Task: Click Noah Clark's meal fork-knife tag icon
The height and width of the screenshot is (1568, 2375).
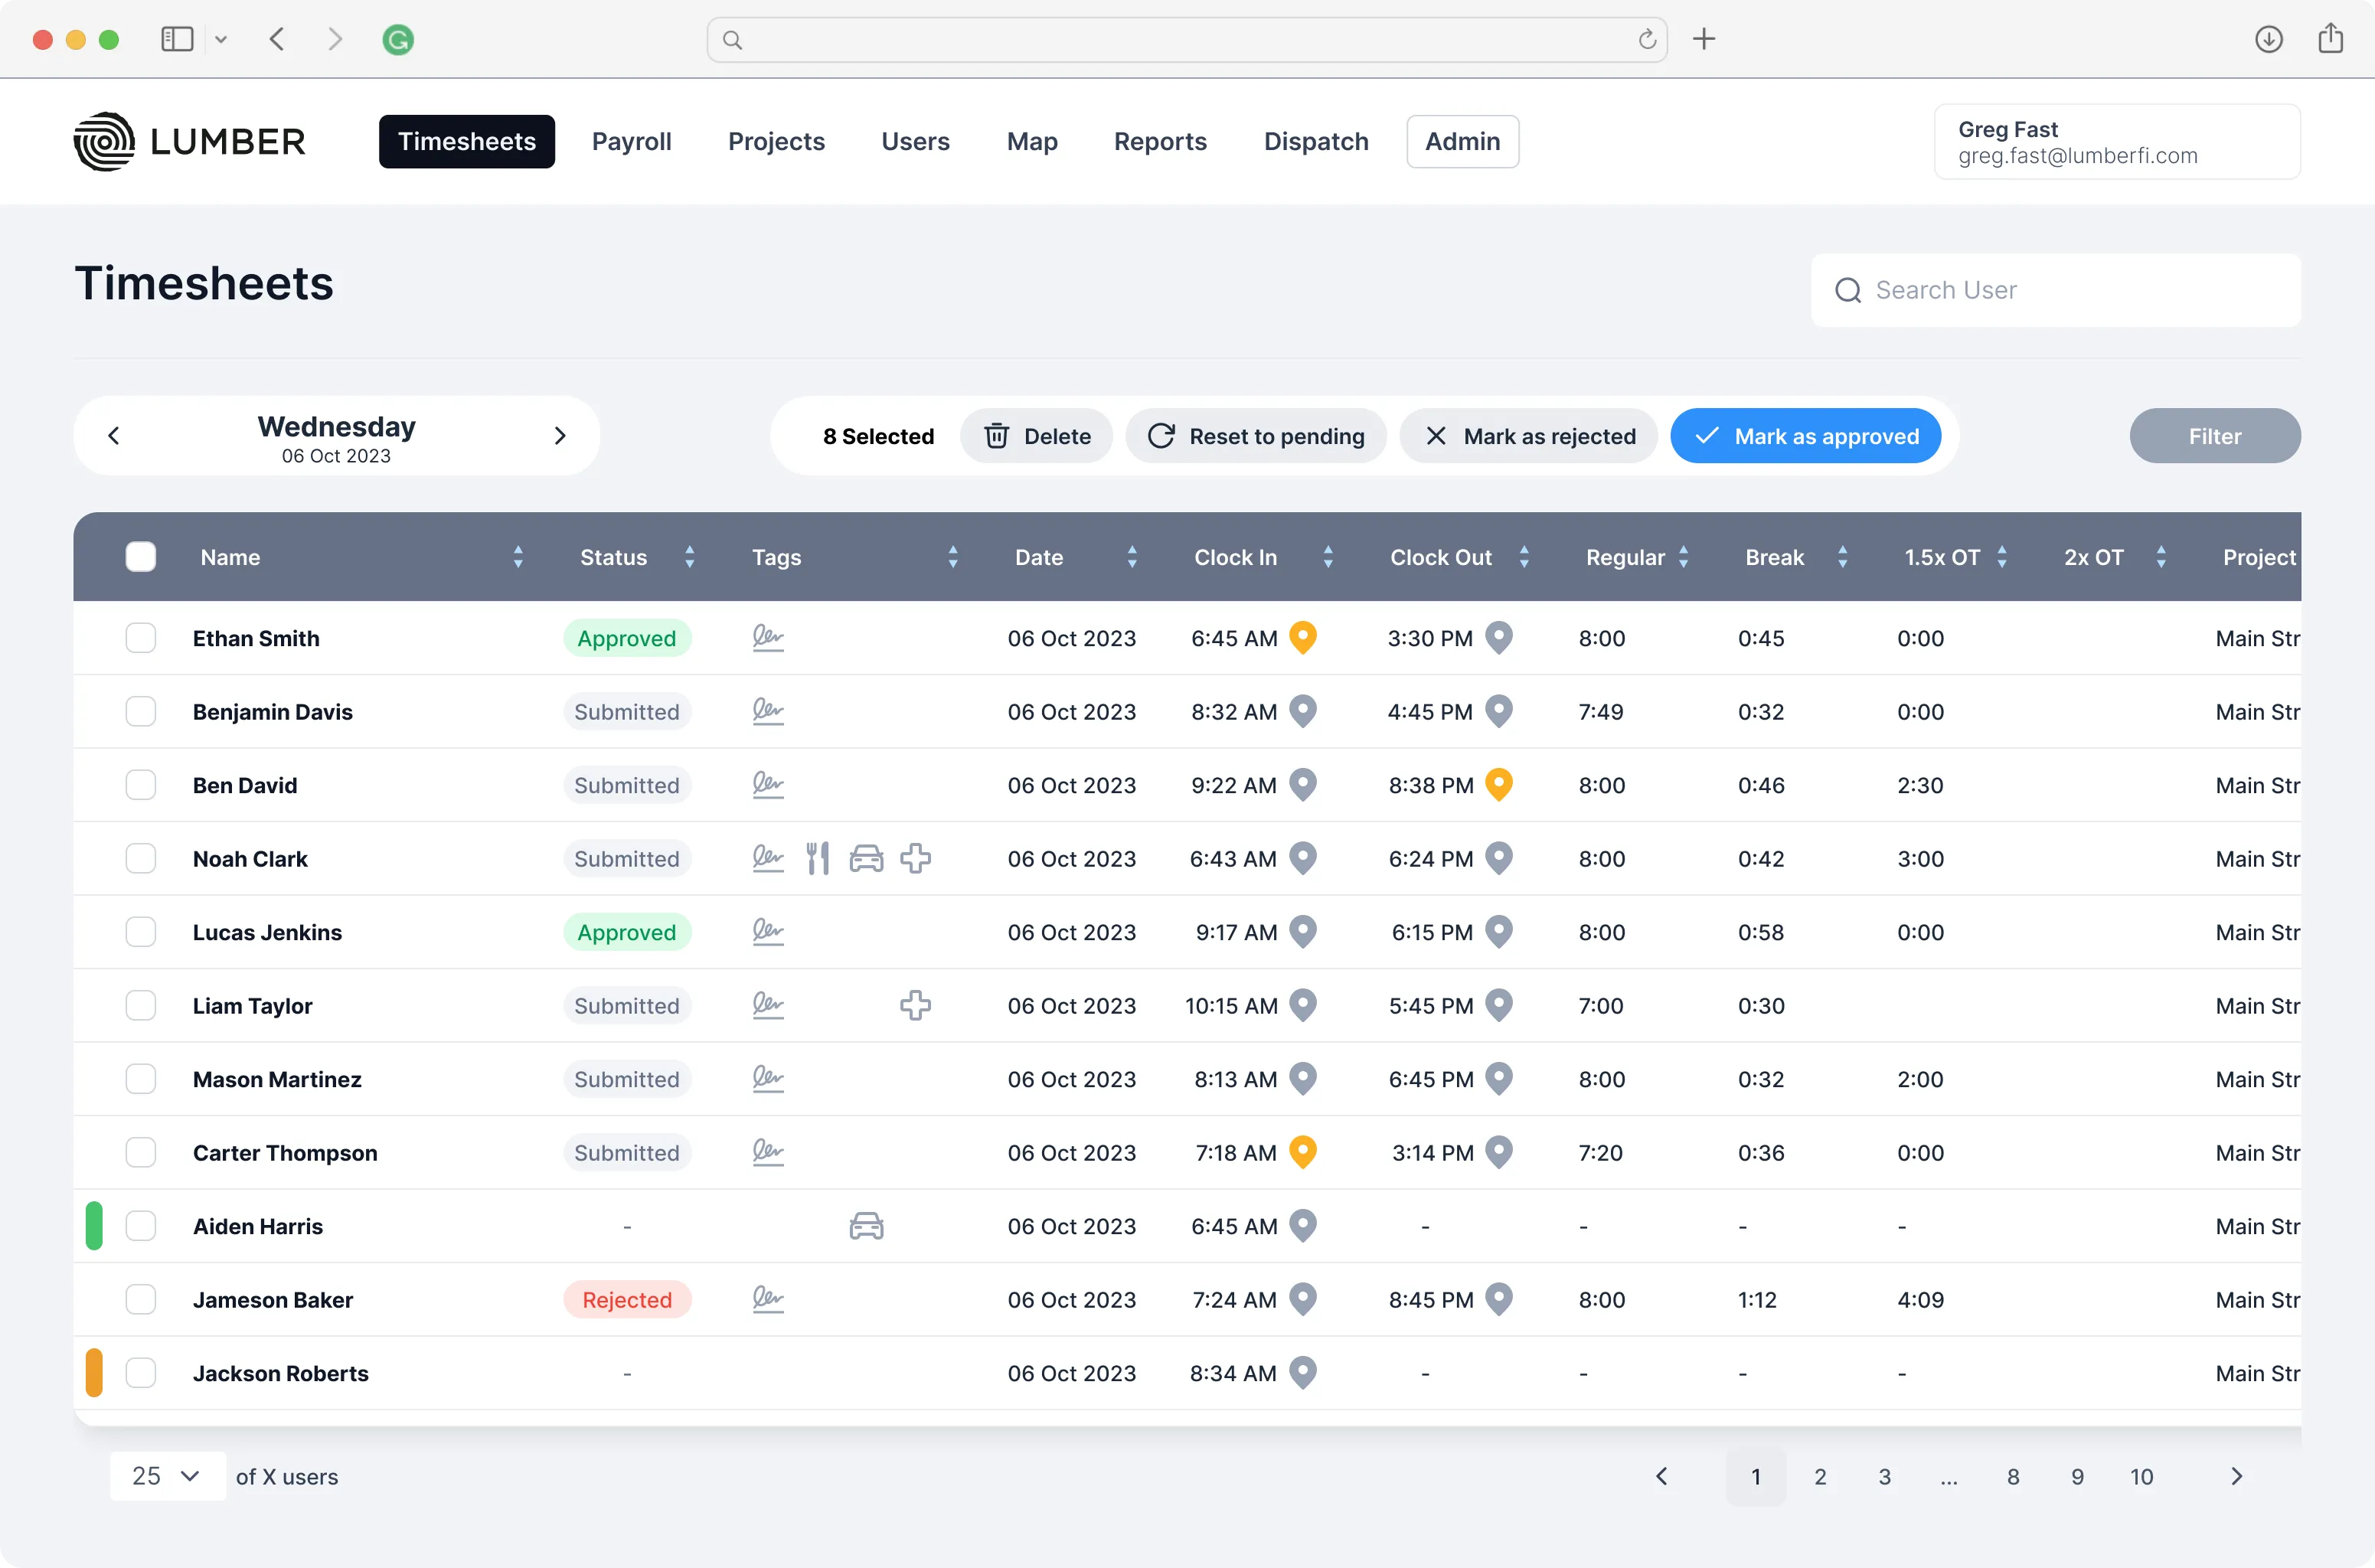Action: coord(817,858)
